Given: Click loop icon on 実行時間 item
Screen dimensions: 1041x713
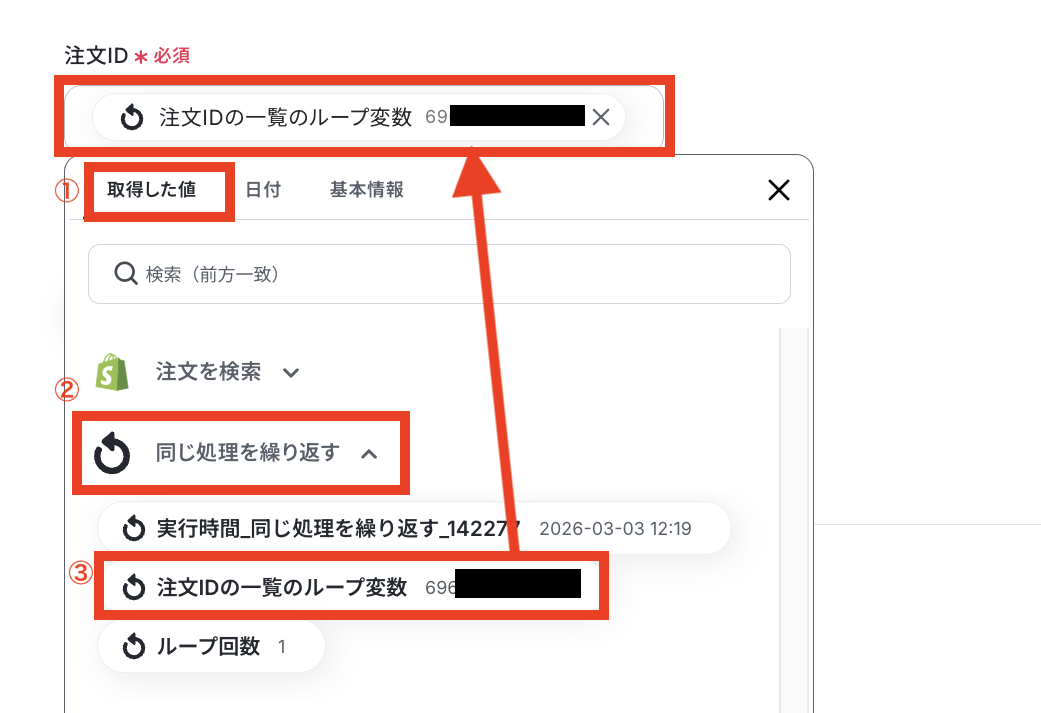Looking at the screenshot, I should pos(133,528).
